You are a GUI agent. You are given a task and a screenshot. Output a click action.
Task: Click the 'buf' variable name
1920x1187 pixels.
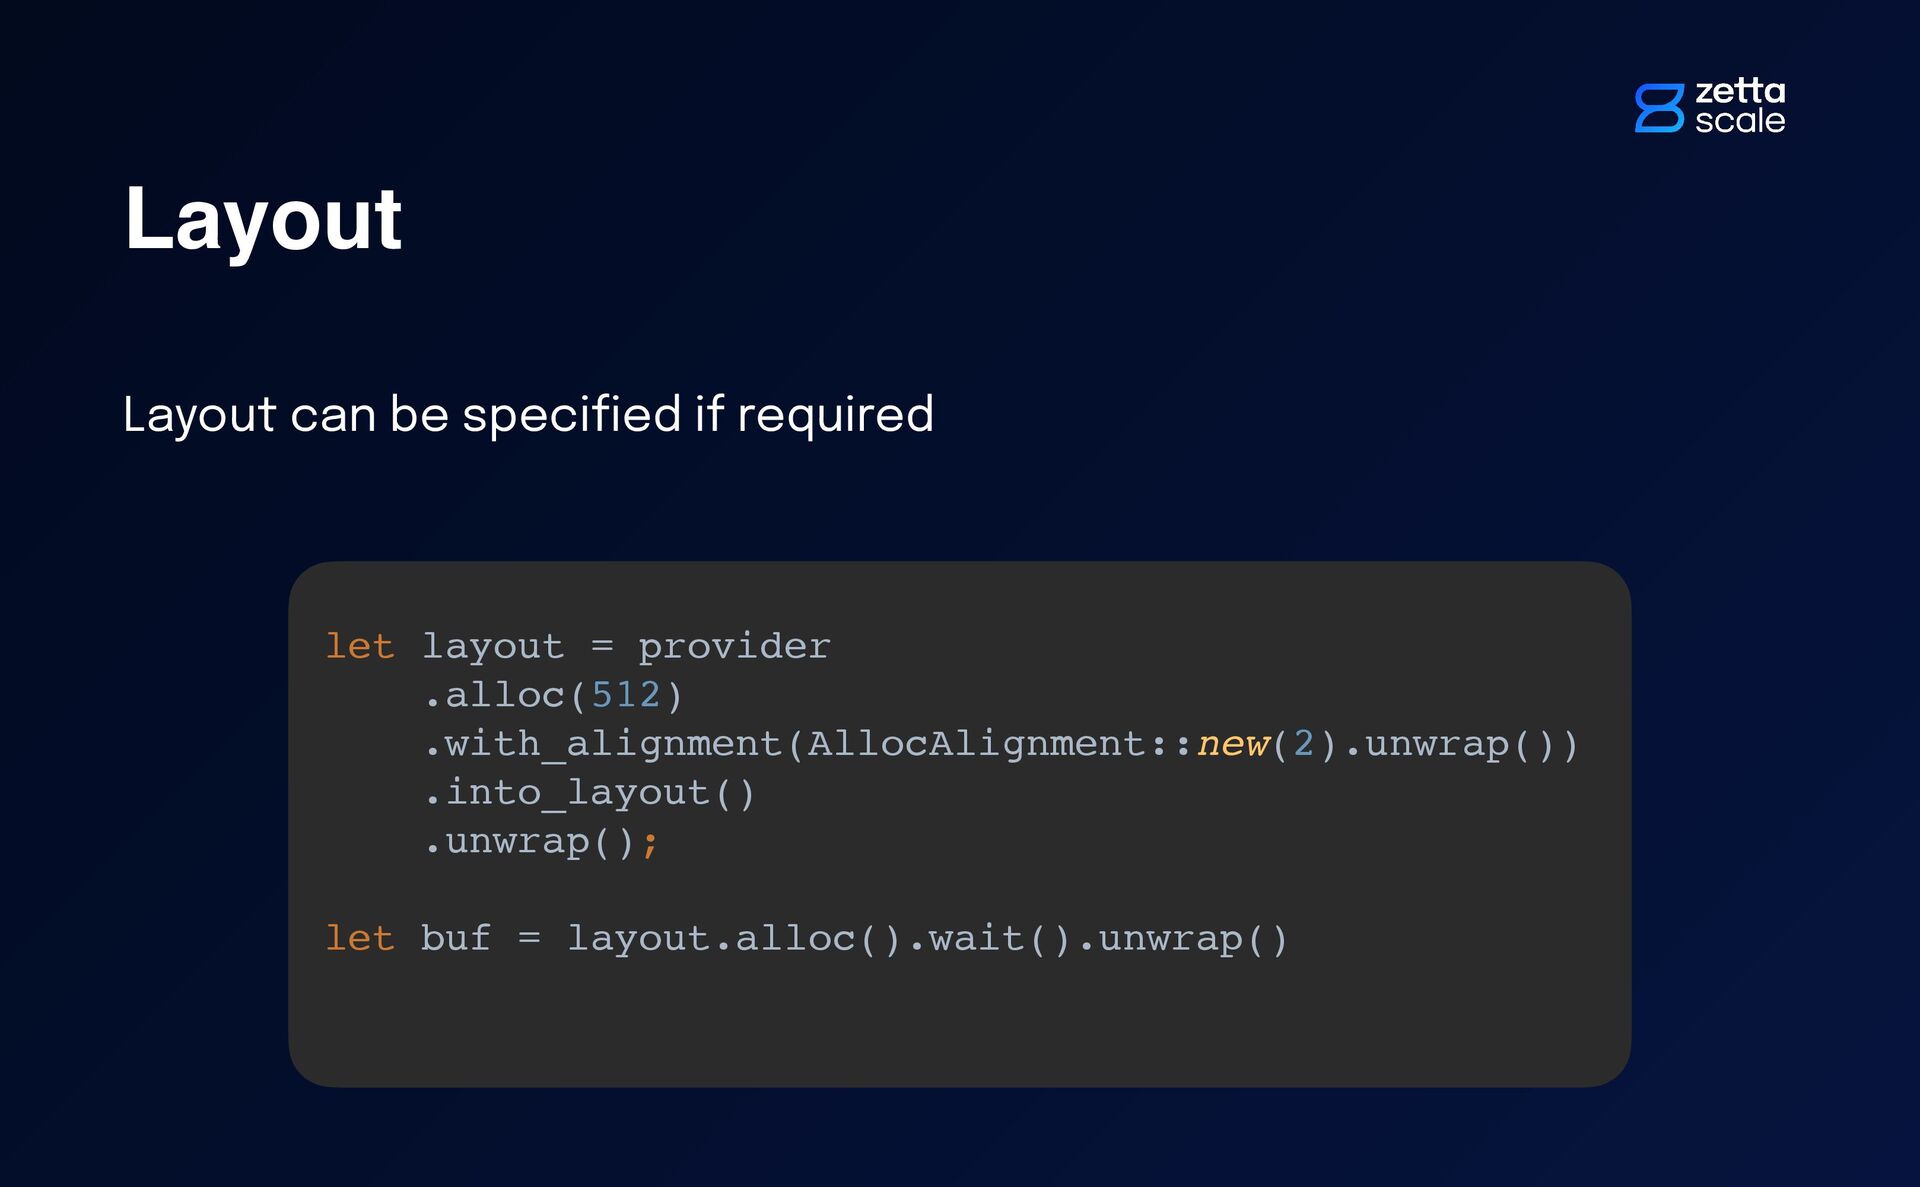coord(455,939)
